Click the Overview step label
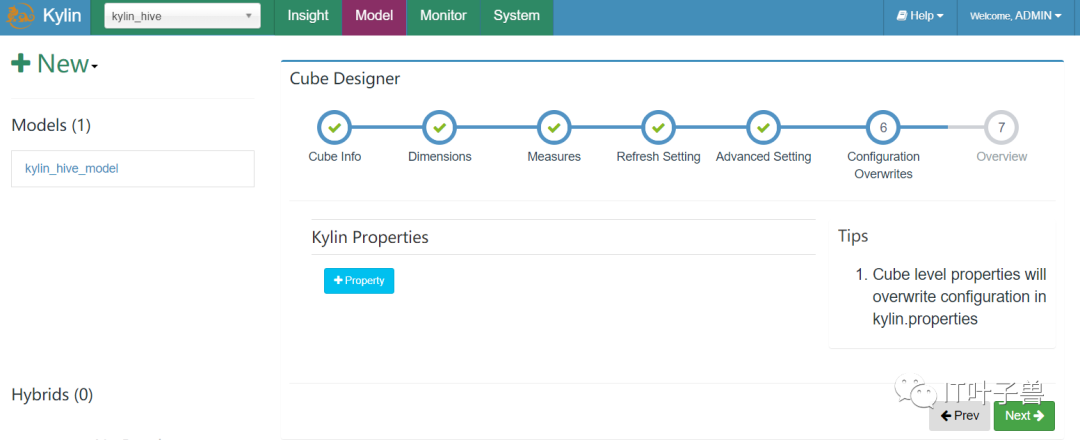Screen dimensions: 1080x440 coord(1001,157)
